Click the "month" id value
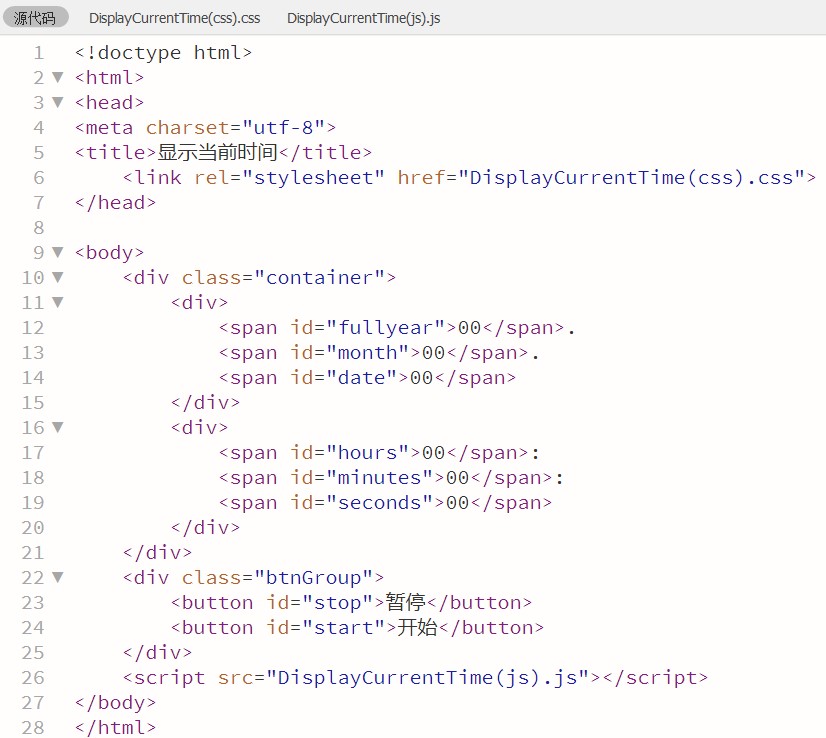The image size is (826, 738). (368, 352)
